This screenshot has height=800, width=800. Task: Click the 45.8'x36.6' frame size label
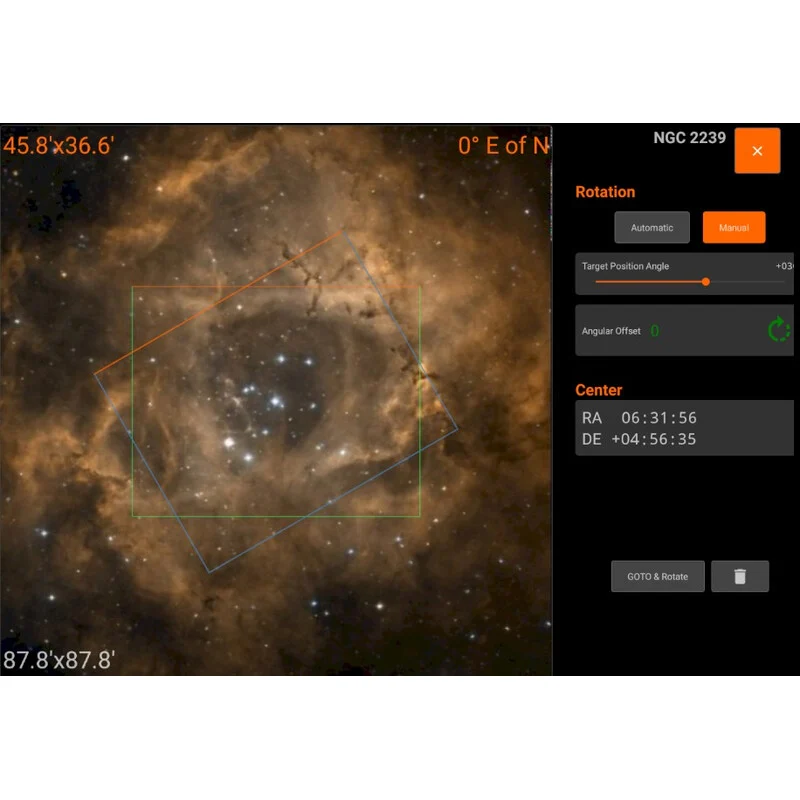(x=59, y=146)
